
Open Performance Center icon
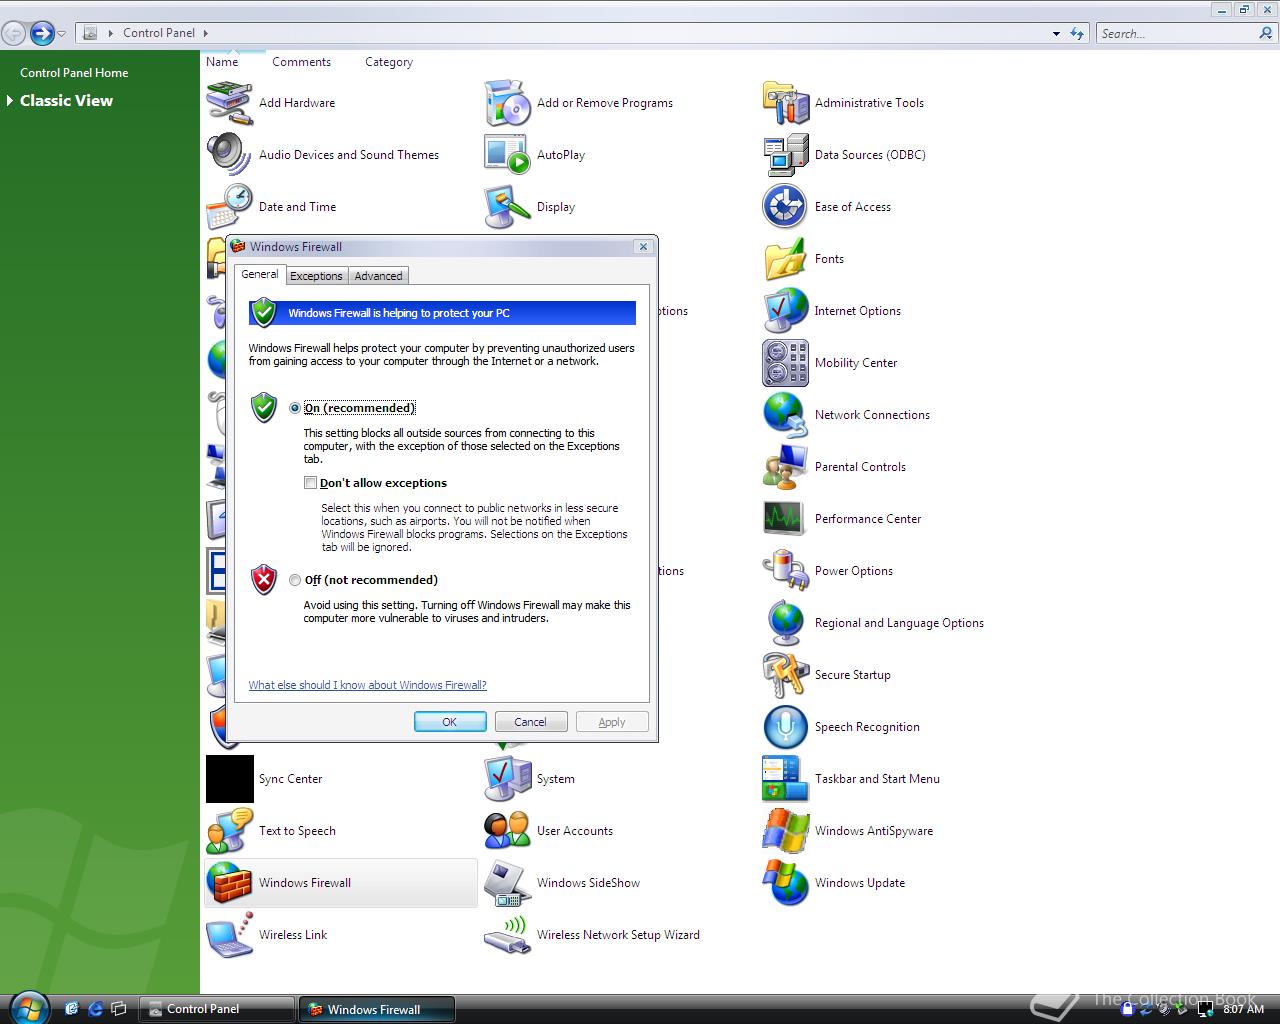tap(785, 518)
